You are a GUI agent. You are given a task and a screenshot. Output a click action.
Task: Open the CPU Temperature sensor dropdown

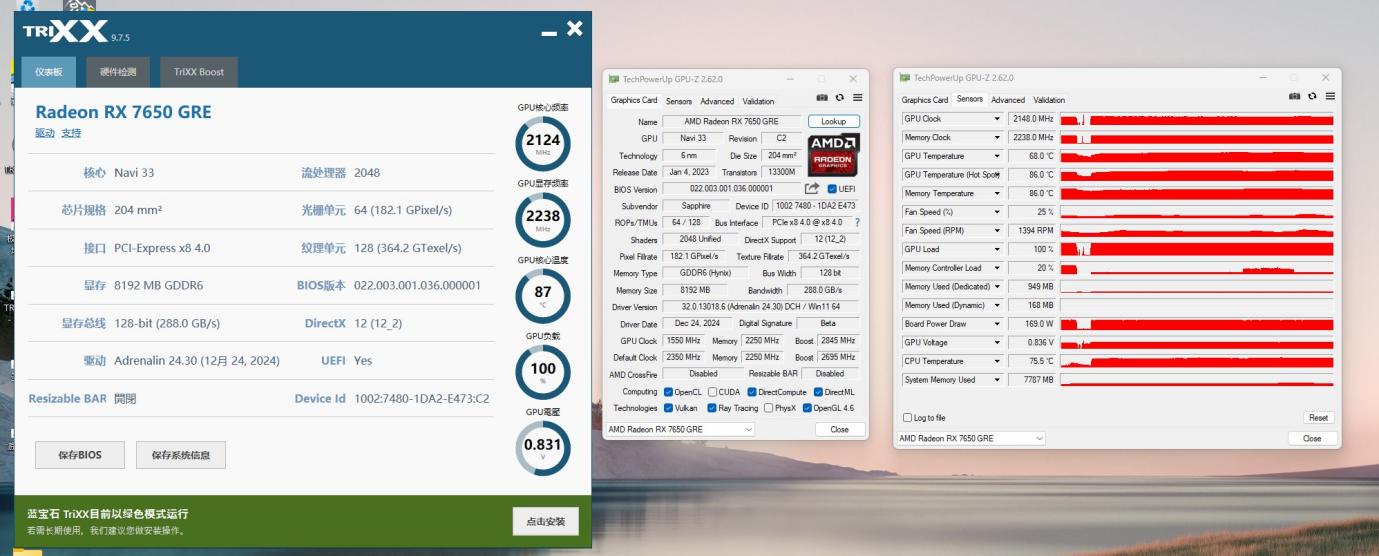(x=997, y=361)
